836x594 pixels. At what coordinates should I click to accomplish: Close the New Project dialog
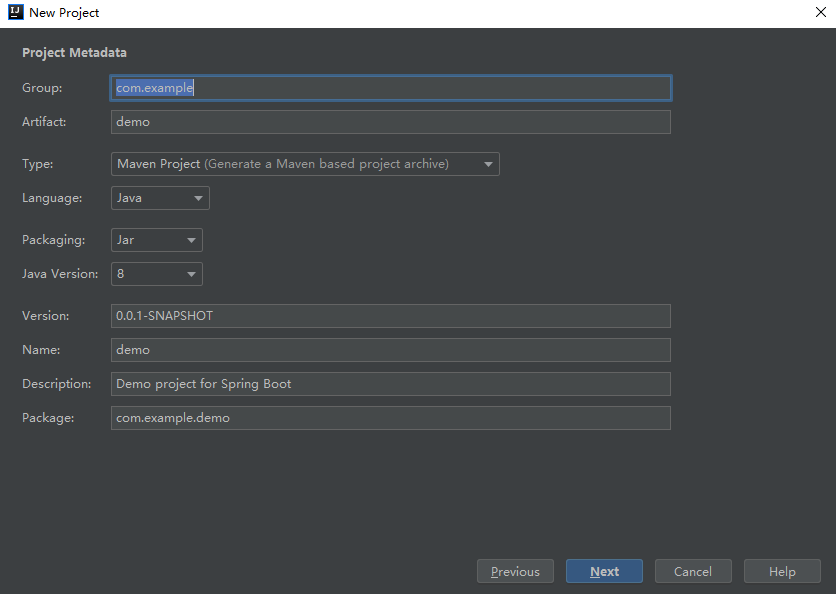[820, 13]
